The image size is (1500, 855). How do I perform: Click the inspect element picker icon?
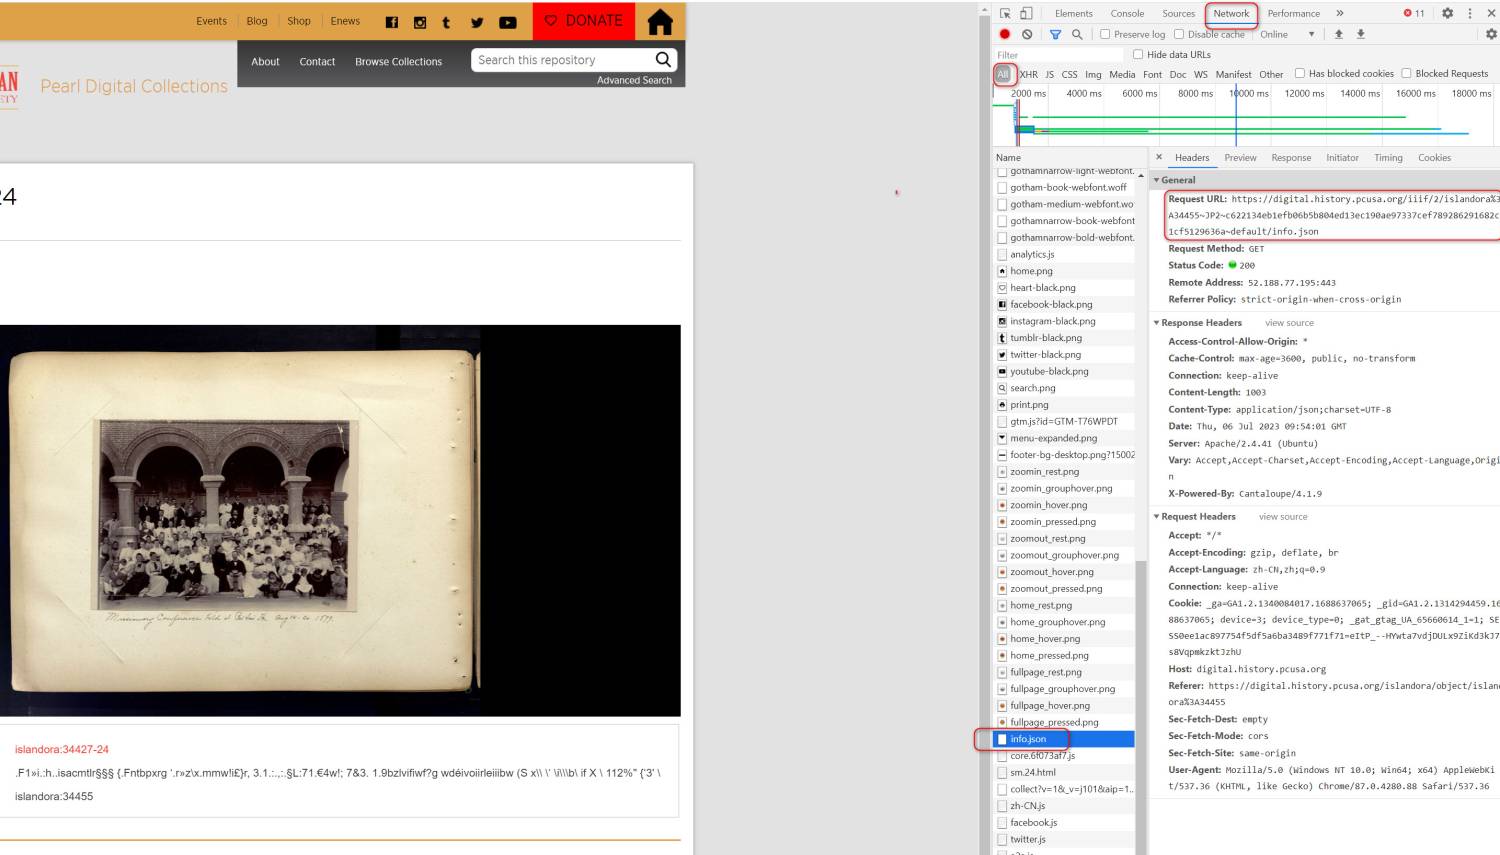1005,13
